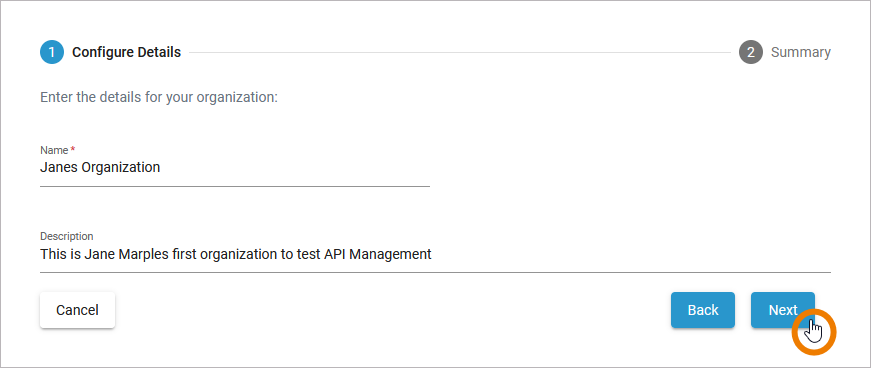This screenshot has width=871, height=368.
Task: Click the orange-circled hand cursor icon
Action: point(814,332)
